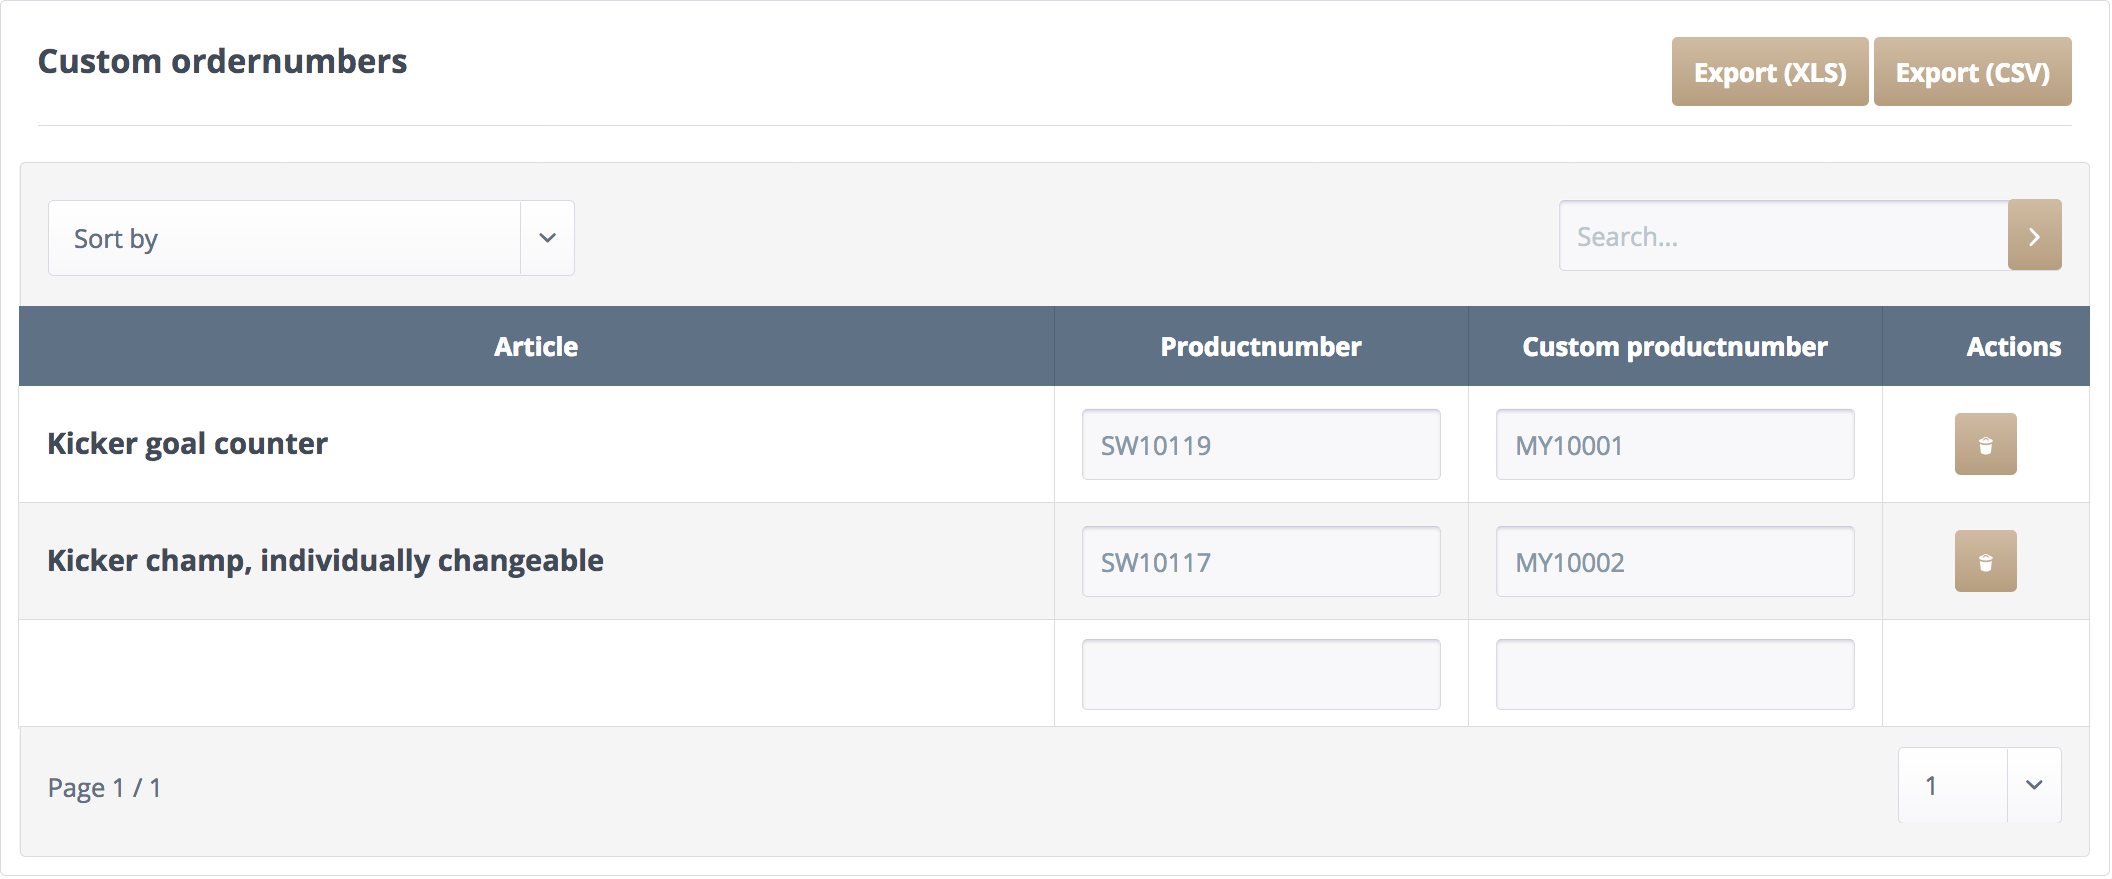The width and height of the screenshot is (2112, 879).
Task: Edit the SW10119 productnumber field
Action: click(x=1260, y=445)
